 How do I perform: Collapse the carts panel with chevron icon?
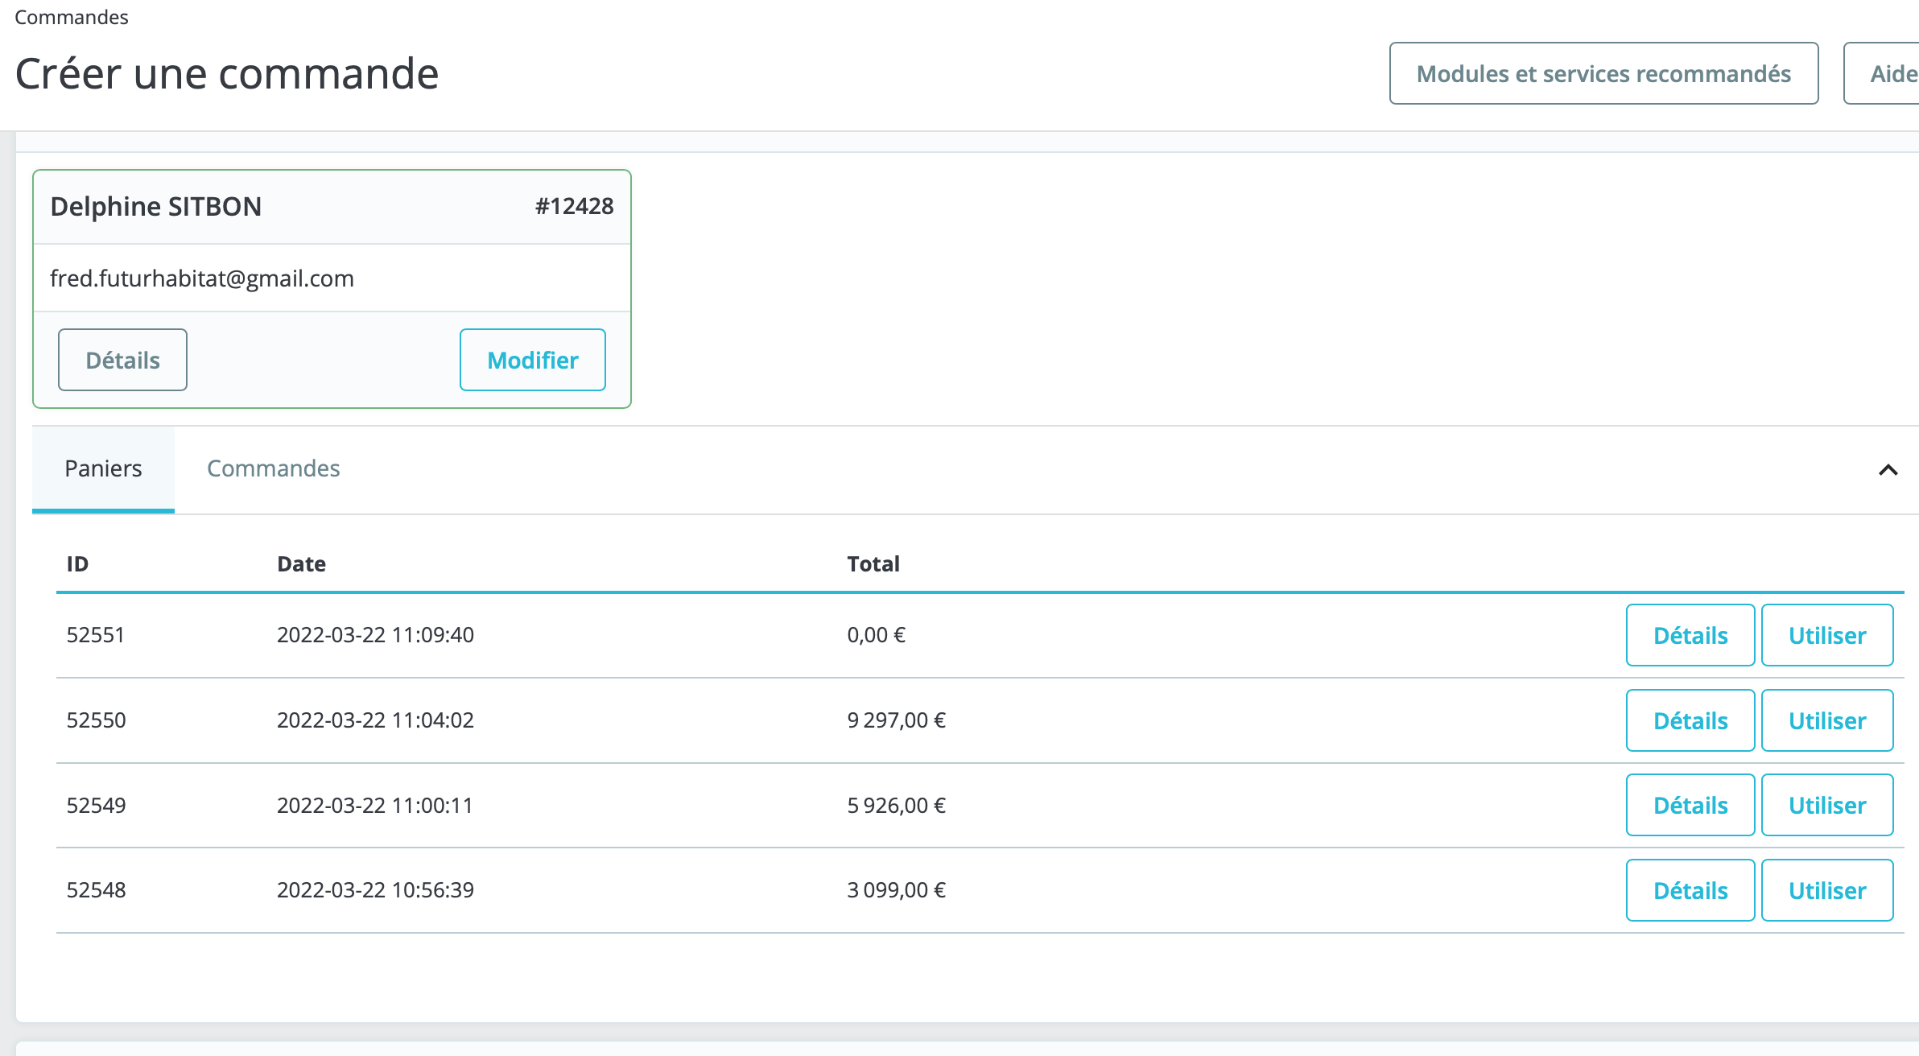[1887, 470]
